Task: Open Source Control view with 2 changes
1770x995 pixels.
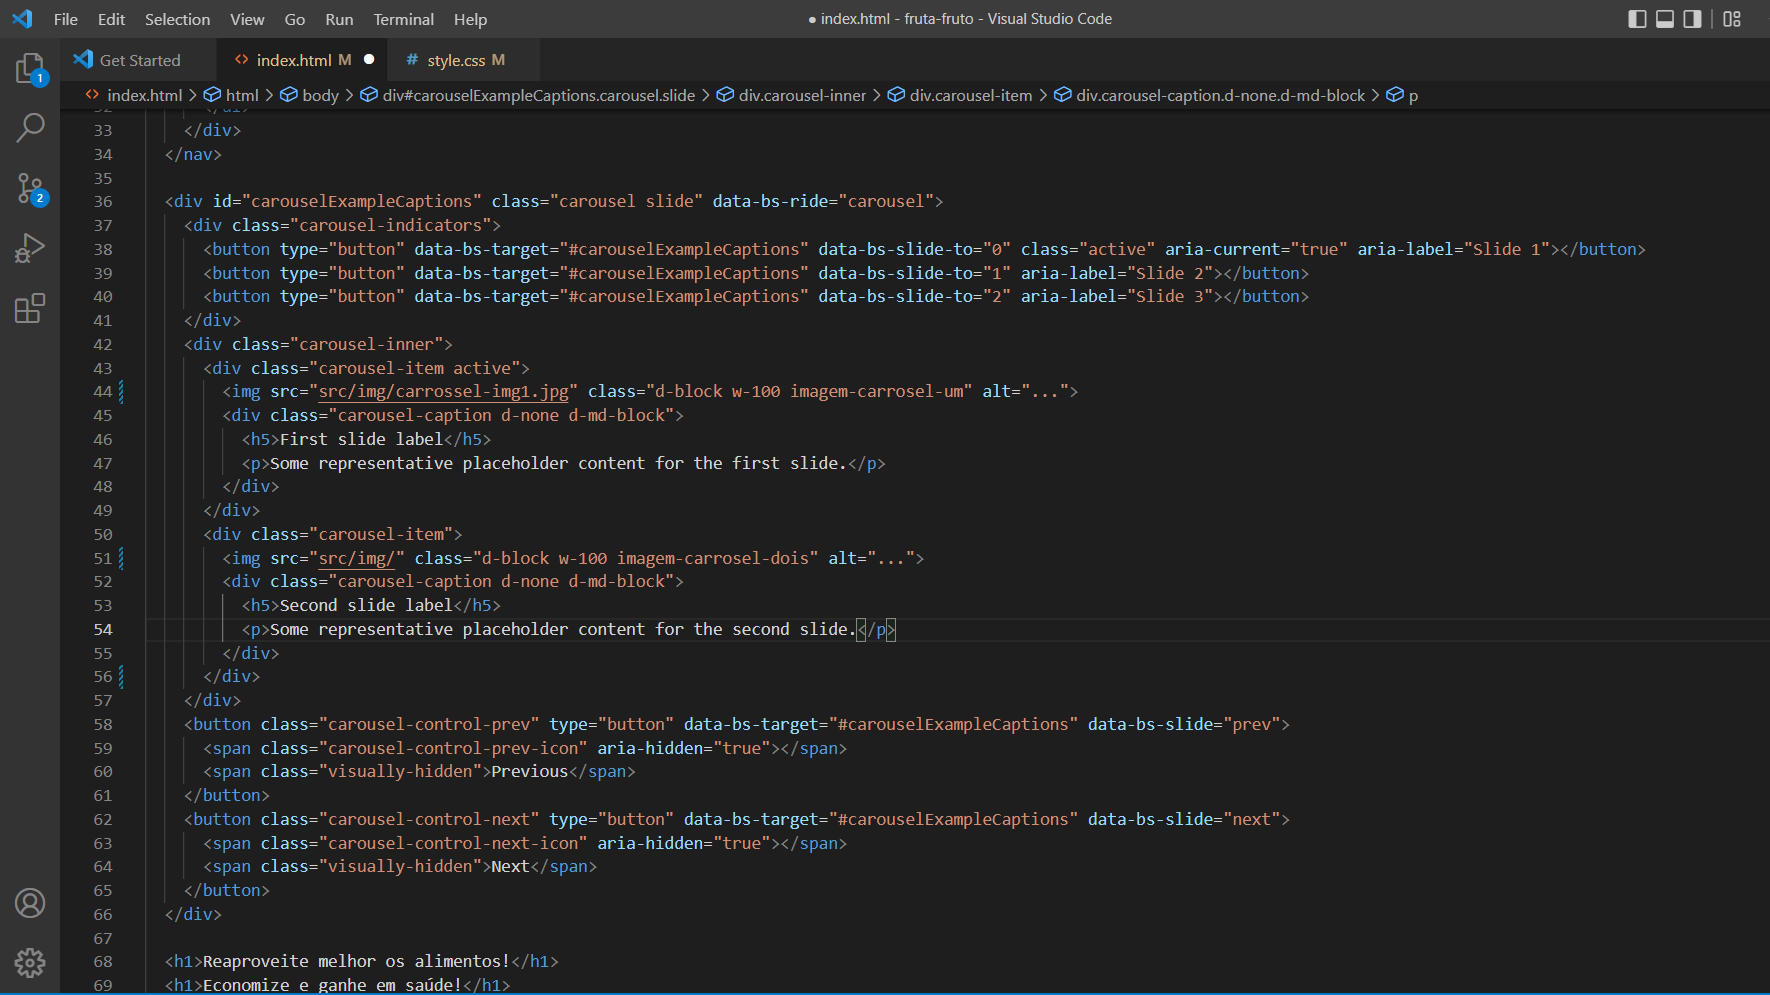Action: point(30,188)
